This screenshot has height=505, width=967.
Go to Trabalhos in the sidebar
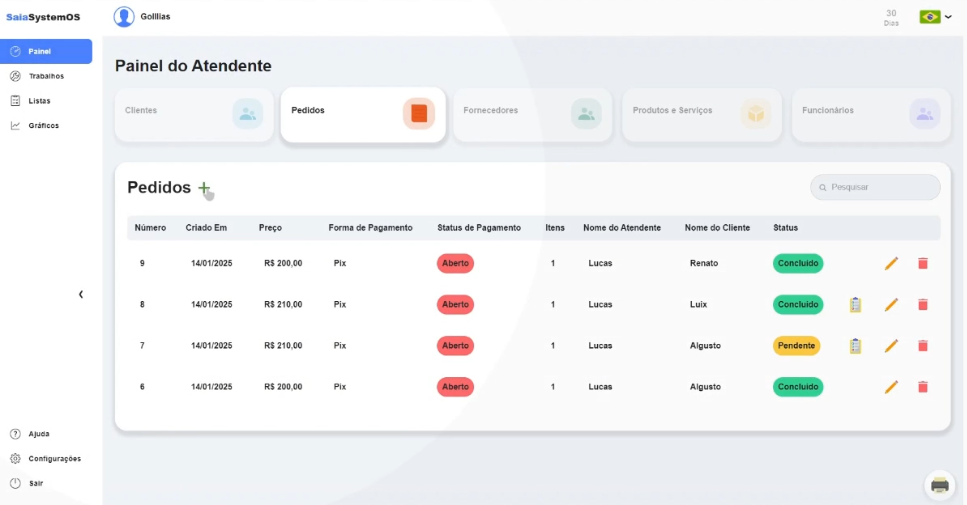click(x=46, y=76)
